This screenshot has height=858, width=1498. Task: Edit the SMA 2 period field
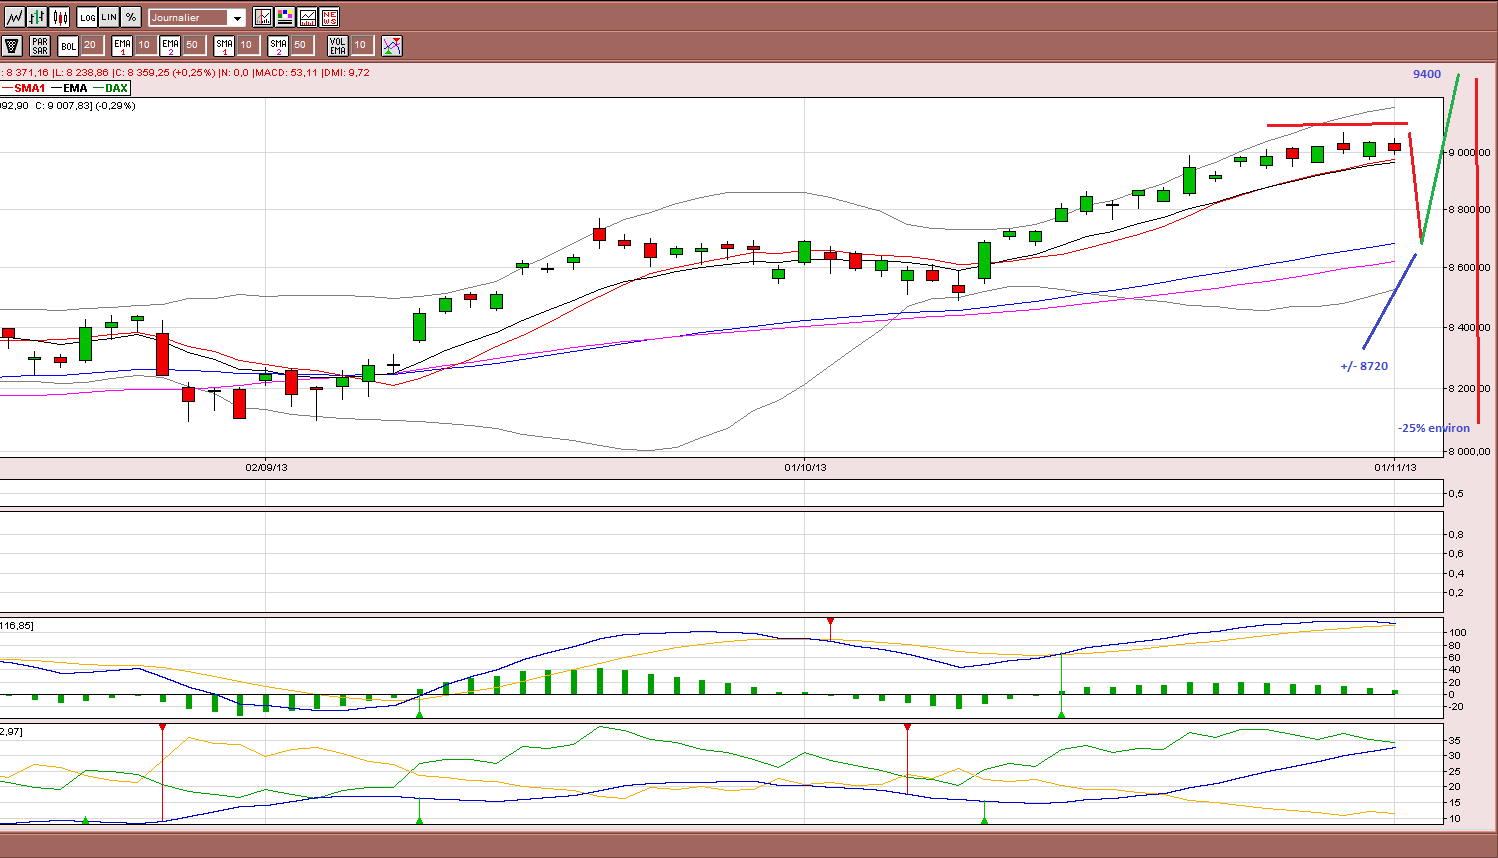(301, 45)
